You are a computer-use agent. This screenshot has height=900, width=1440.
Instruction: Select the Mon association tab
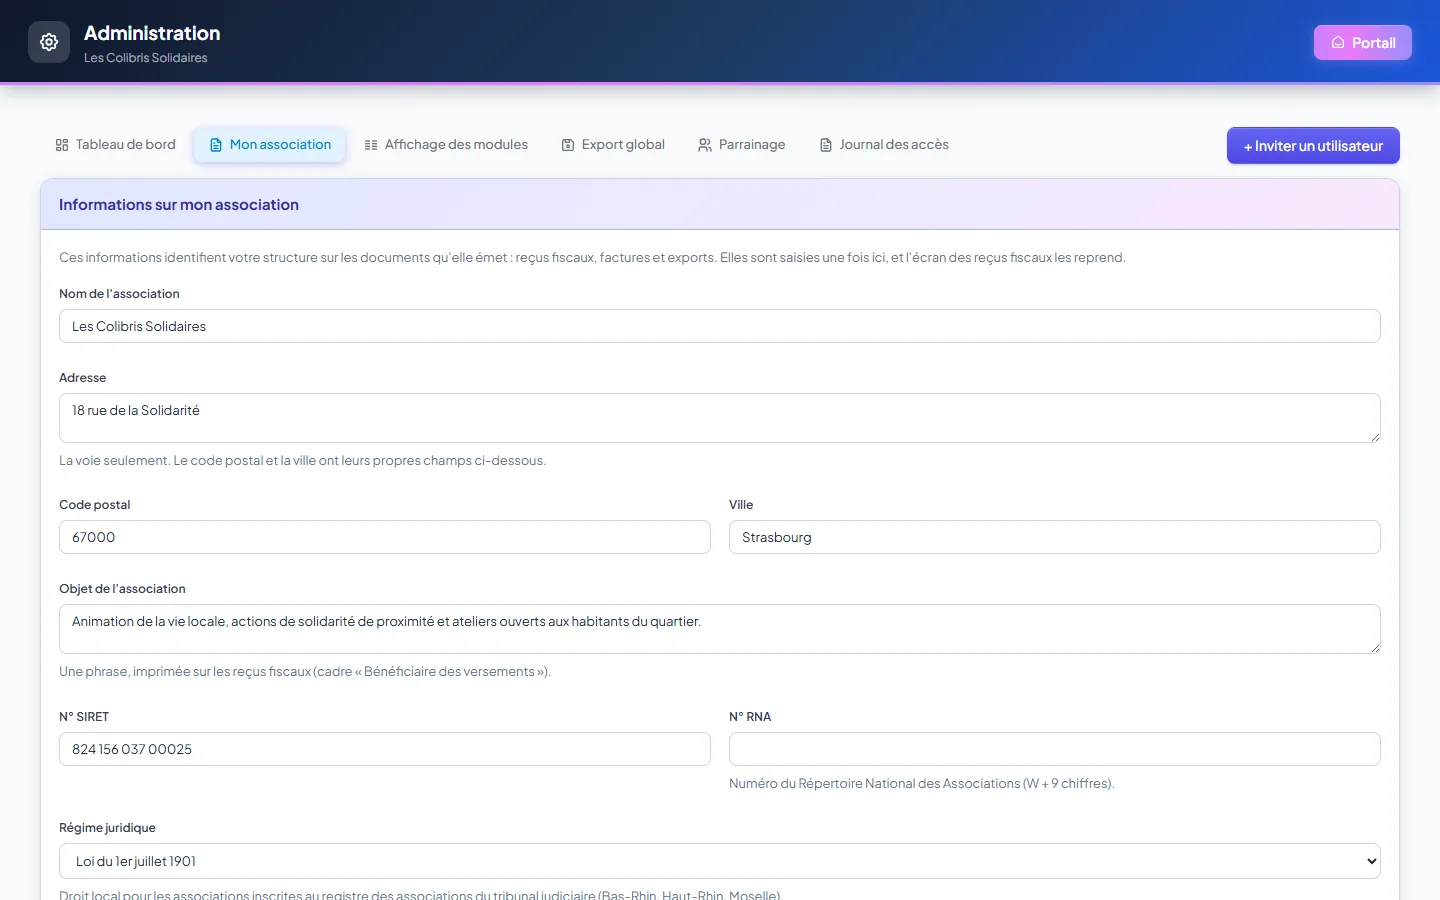(x=270, y=145)
